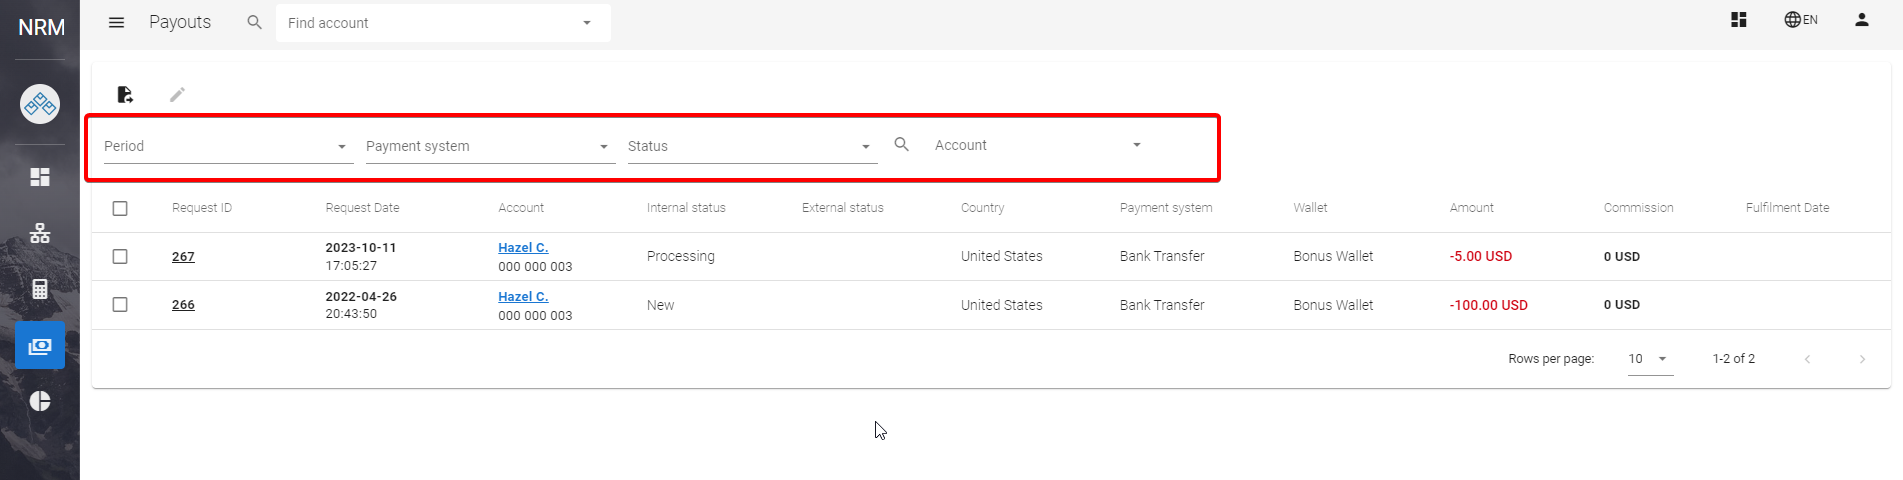Expand the Payment system filter dropdown
1903x480 pixels.
pos(489,146)
